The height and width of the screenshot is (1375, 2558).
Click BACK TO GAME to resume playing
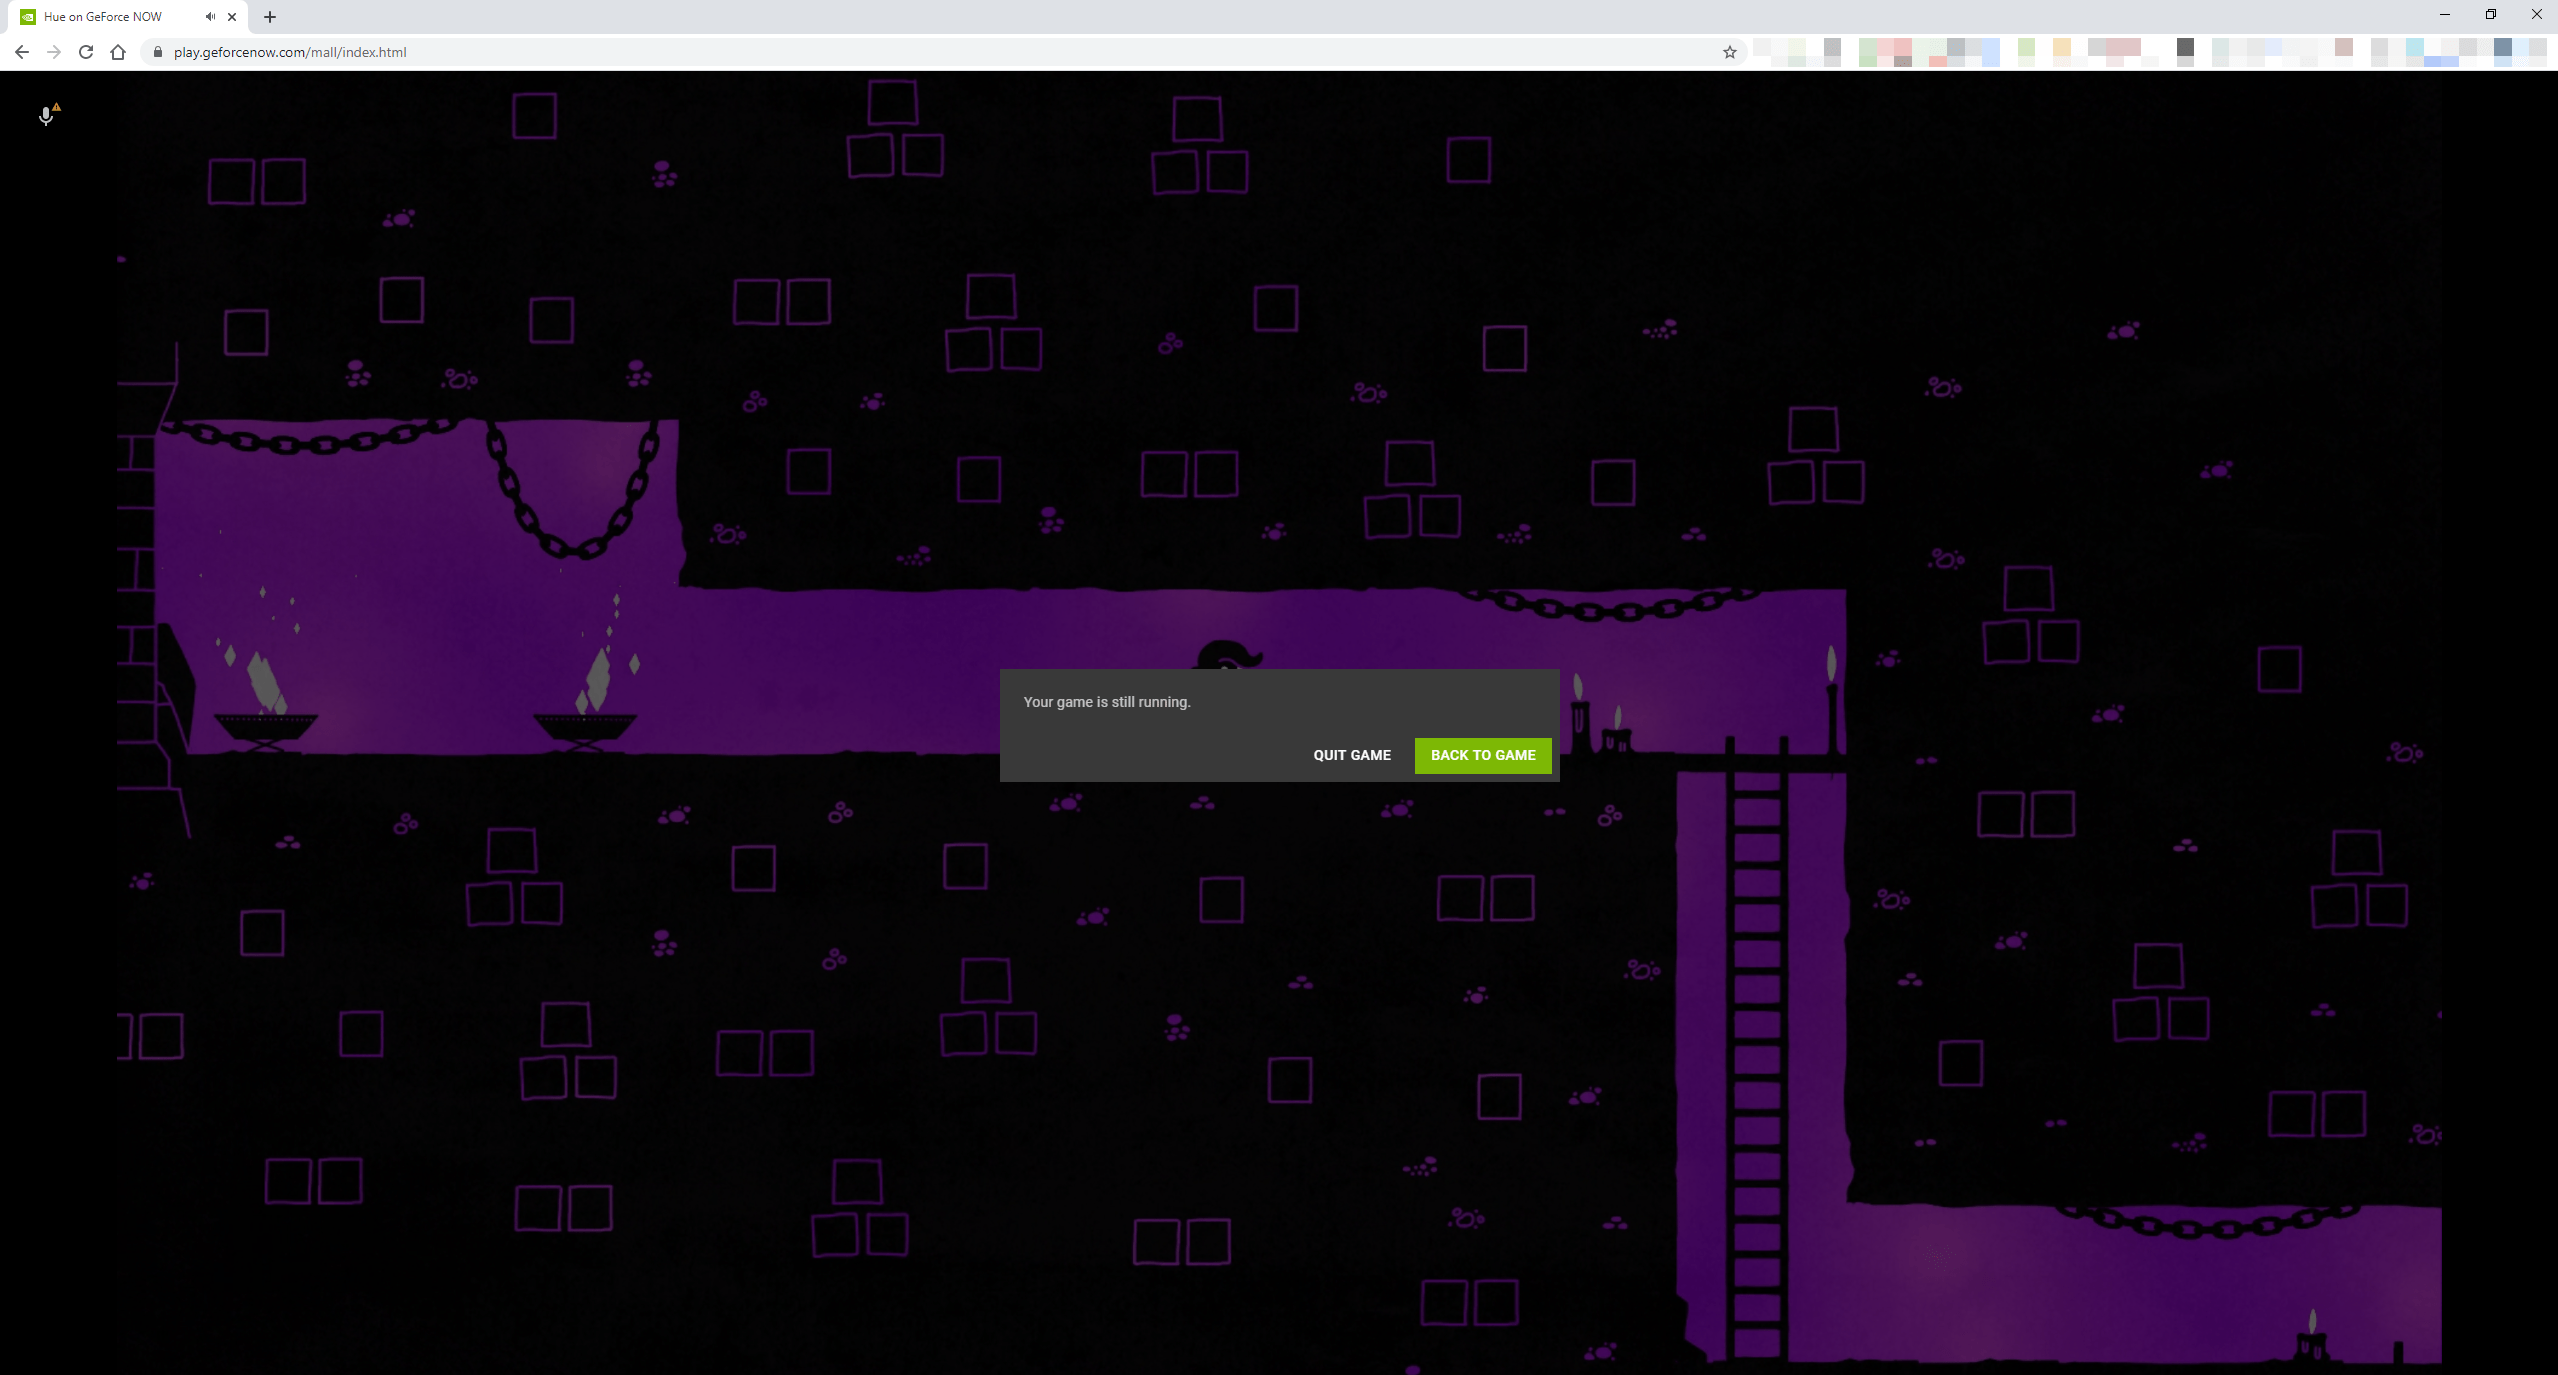[1483, 755]
